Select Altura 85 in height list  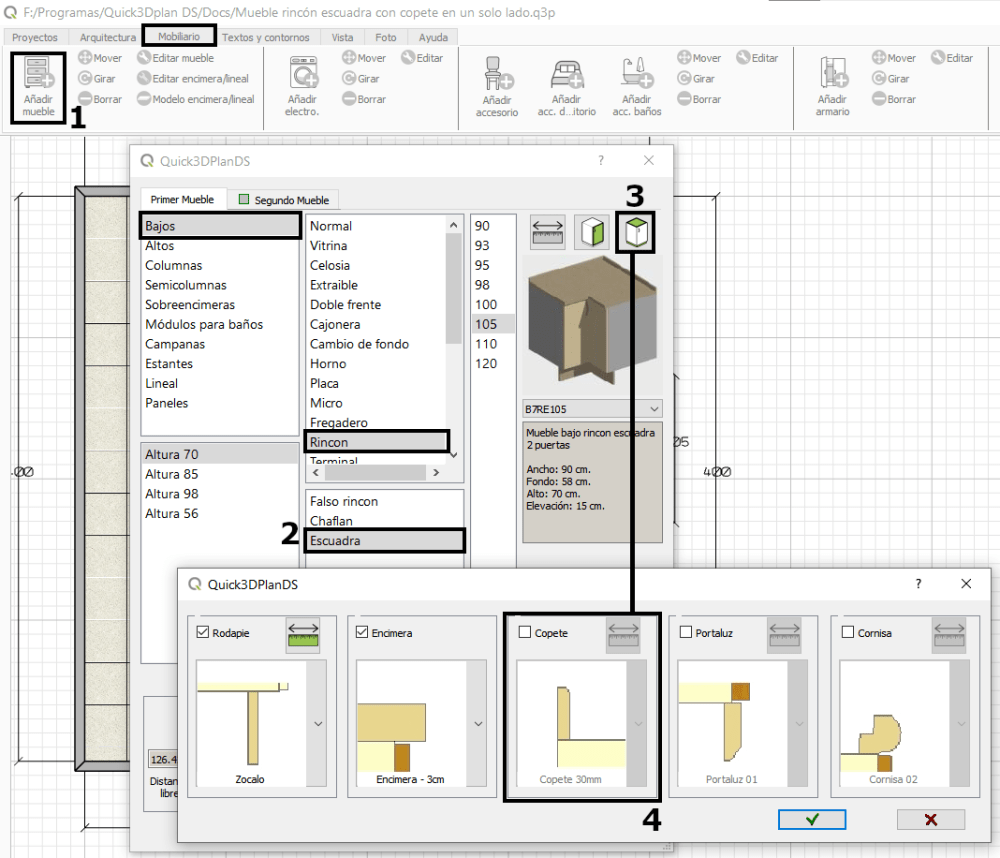[x=172, y=474]
